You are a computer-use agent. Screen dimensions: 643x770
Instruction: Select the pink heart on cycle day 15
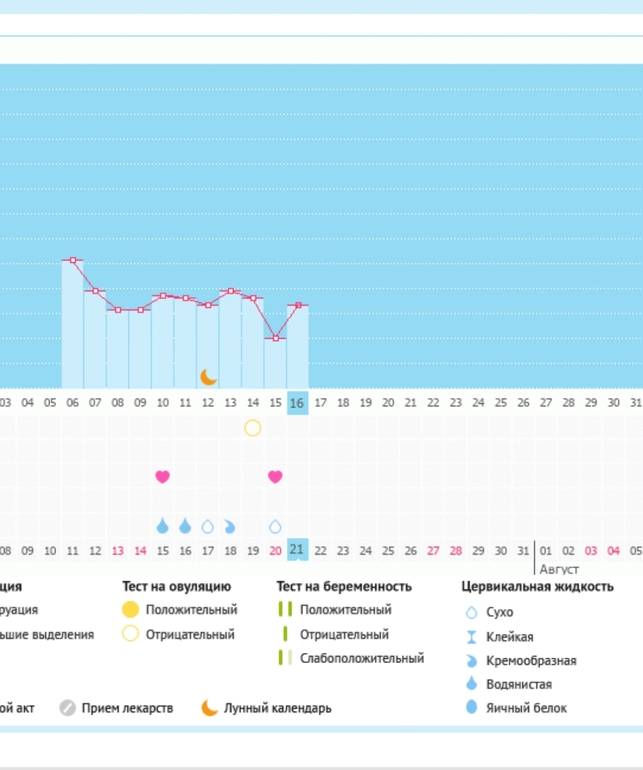(x=275, y=476)
